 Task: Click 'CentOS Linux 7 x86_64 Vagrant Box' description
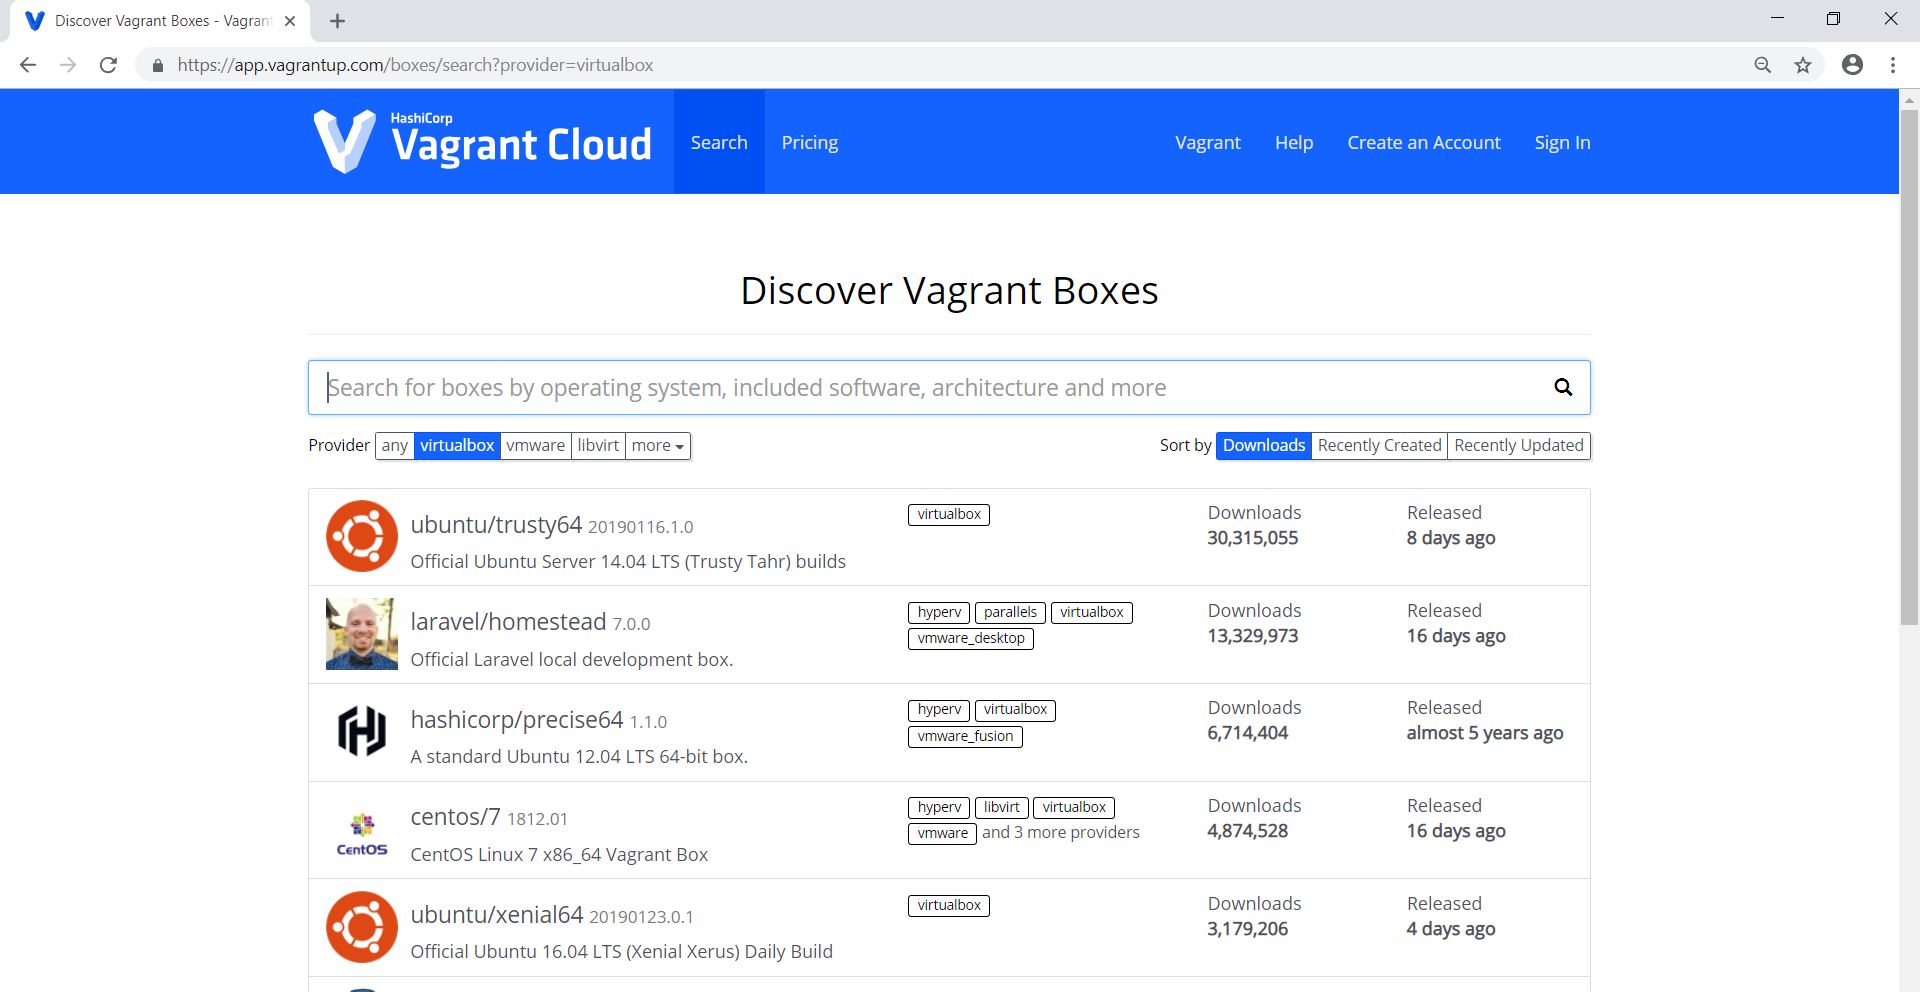(559, 855)
